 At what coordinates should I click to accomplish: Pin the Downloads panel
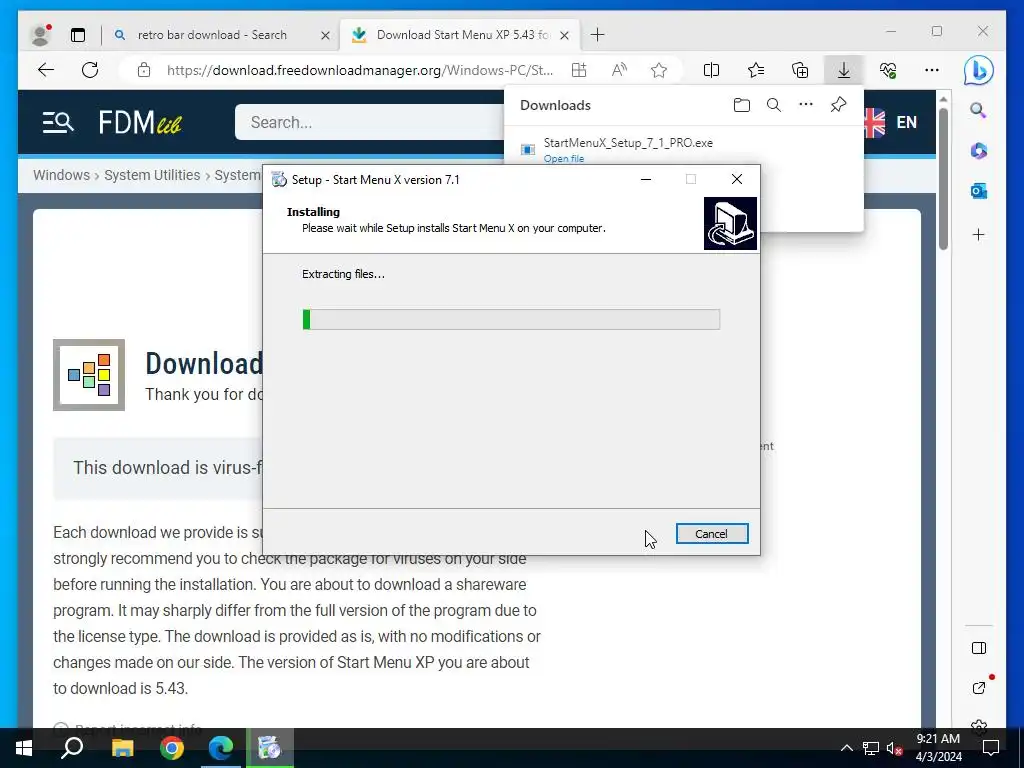[839, 104]
